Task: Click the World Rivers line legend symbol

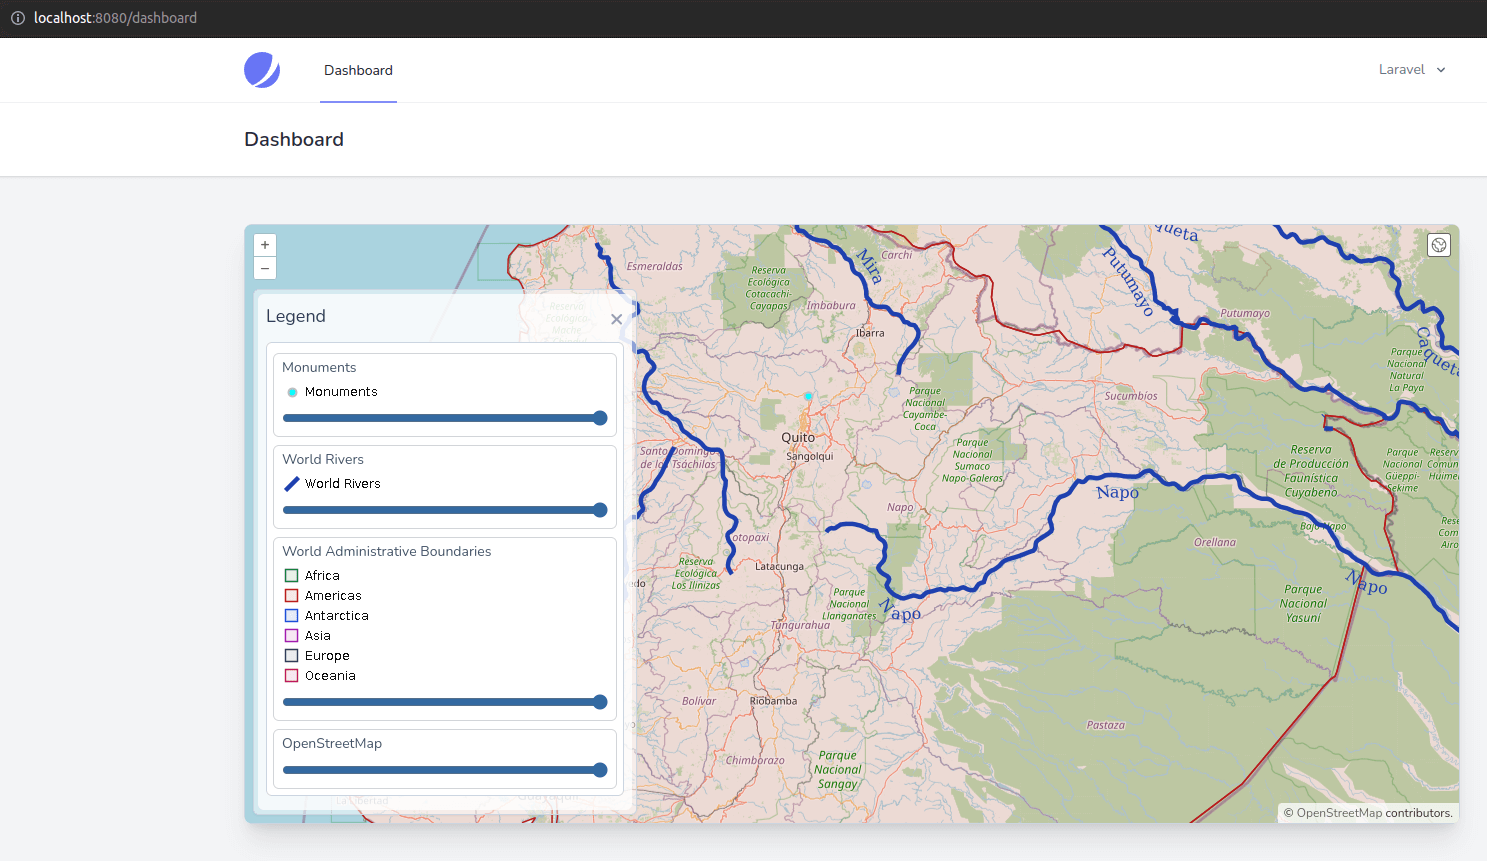Action: click(x=292, y=484)
